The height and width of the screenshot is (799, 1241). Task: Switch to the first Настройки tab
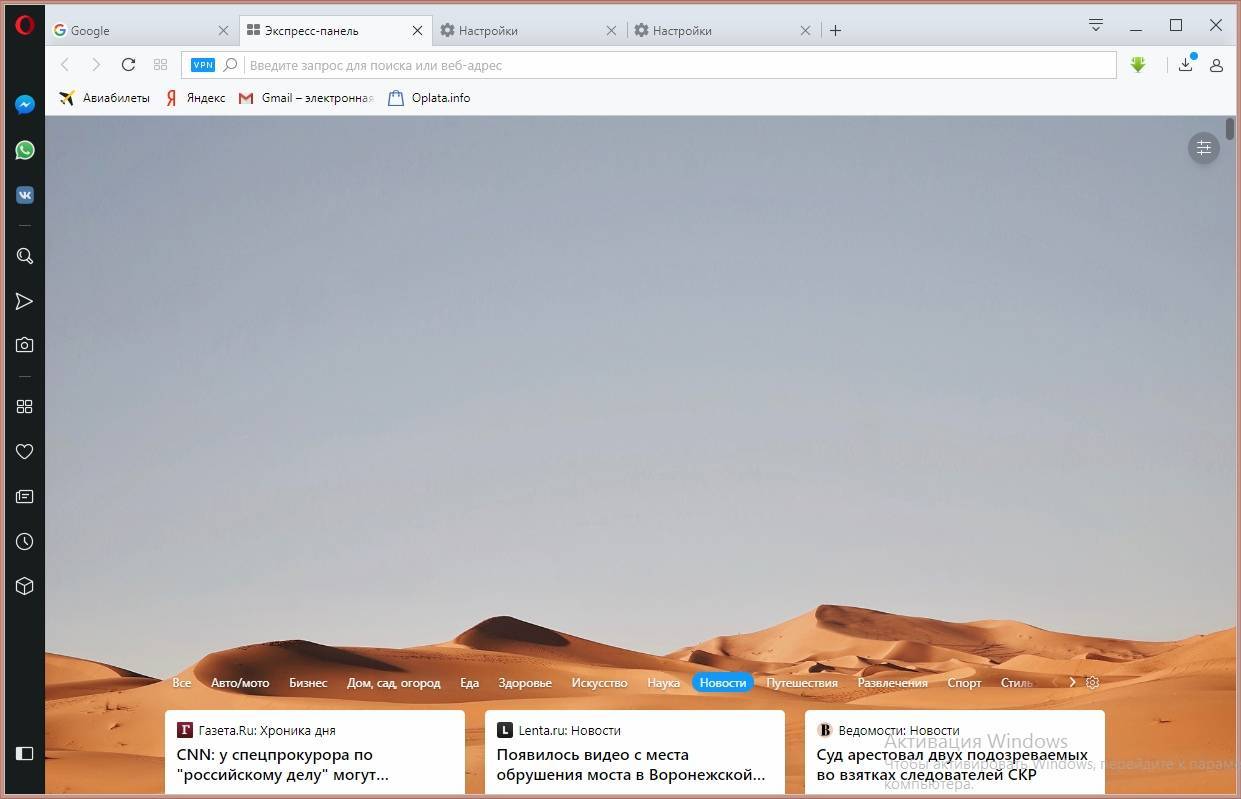530,31
